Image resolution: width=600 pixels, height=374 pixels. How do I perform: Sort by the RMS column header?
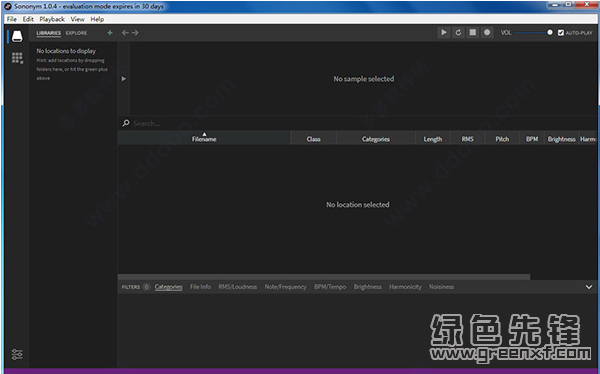pyautogui.click(x=468, y=139)
